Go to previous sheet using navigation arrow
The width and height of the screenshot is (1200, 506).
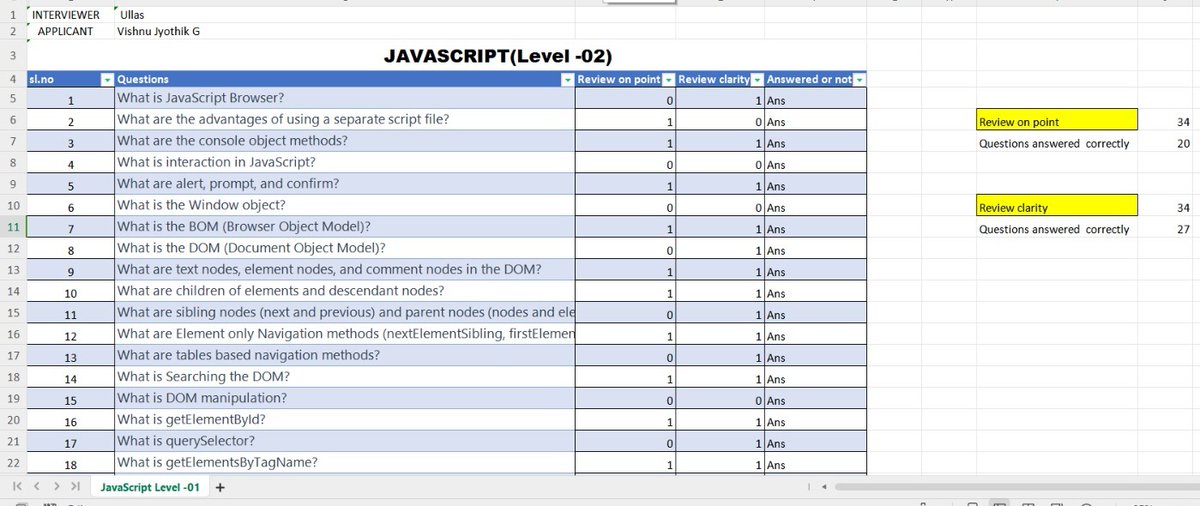36,487
